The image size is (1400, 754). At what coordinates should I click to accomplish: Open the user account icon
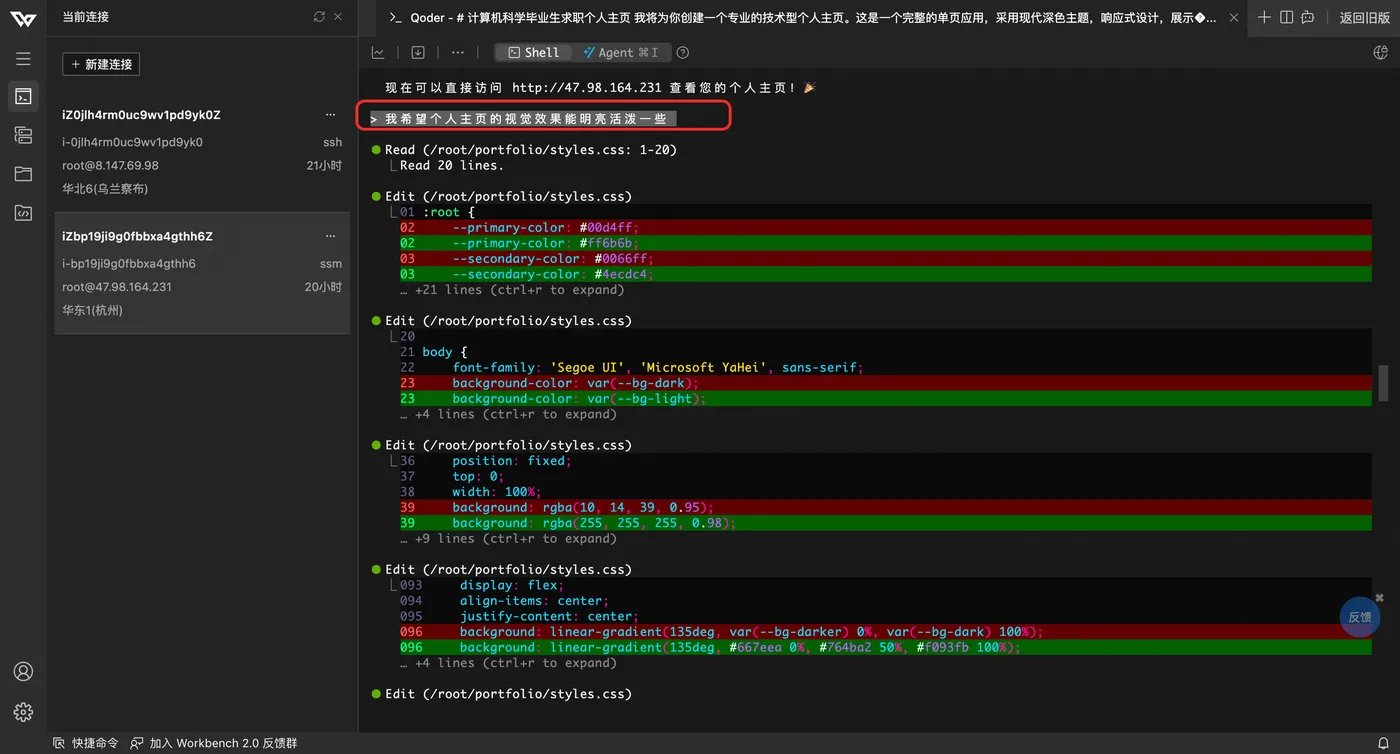coord(23,672)
